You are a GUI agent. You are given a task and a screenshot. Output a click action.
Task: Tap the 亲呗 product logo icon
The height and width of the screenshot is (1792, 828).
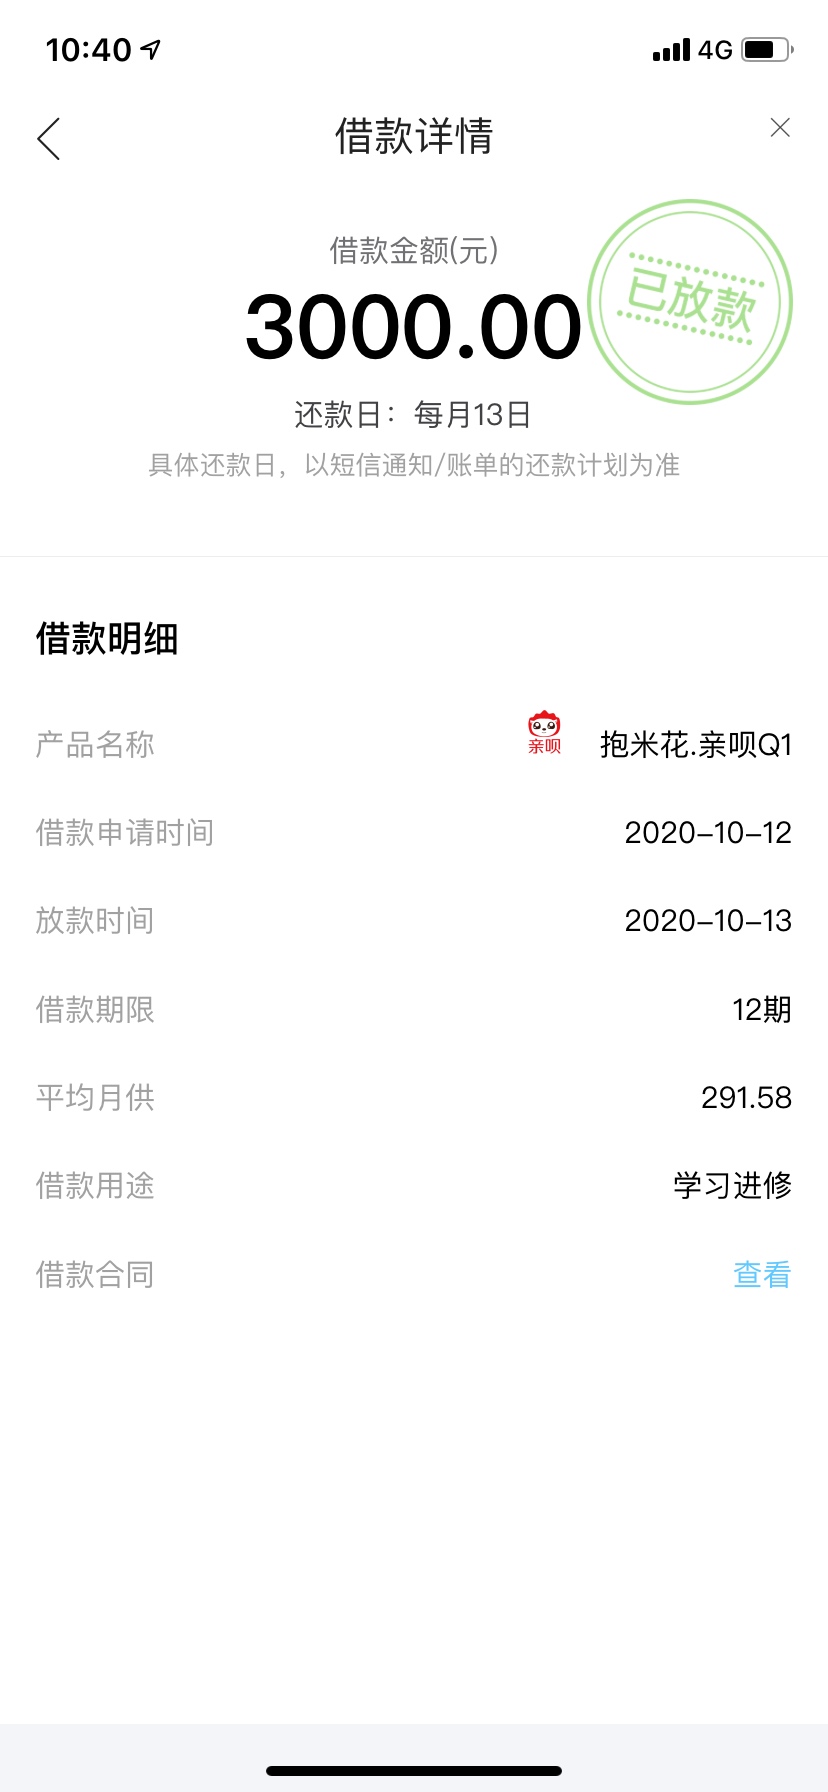pos(545,733)
